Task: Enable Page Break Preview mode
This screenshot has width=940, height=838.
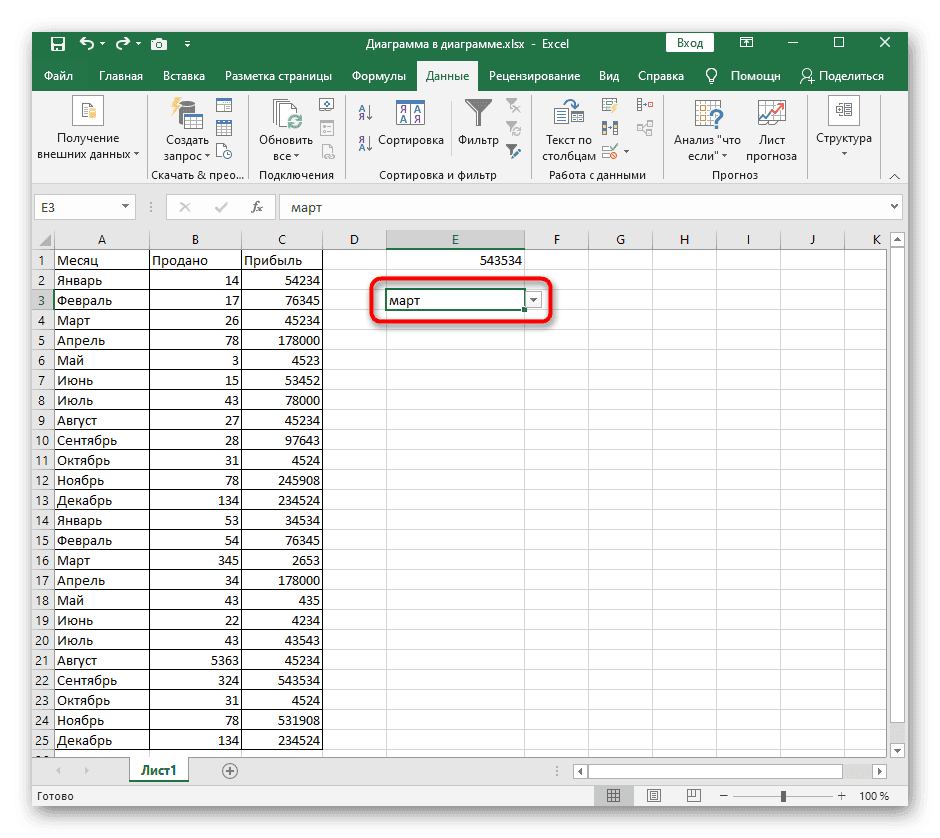Action: point(693,795)
